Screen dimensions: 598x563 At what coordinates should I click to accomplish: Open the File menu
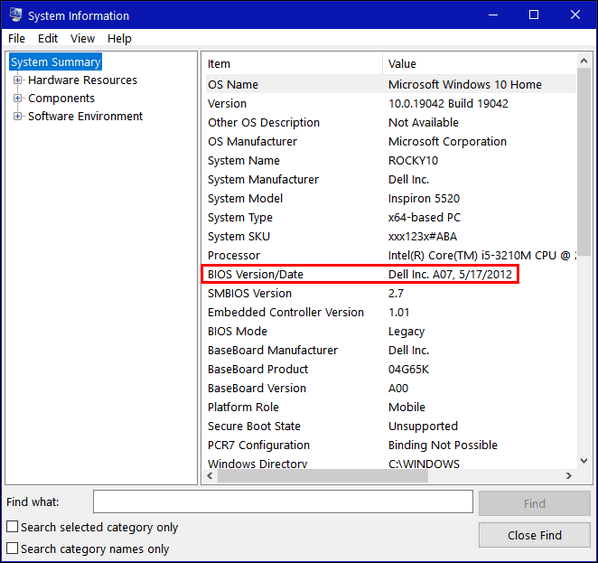pos(16,39)
